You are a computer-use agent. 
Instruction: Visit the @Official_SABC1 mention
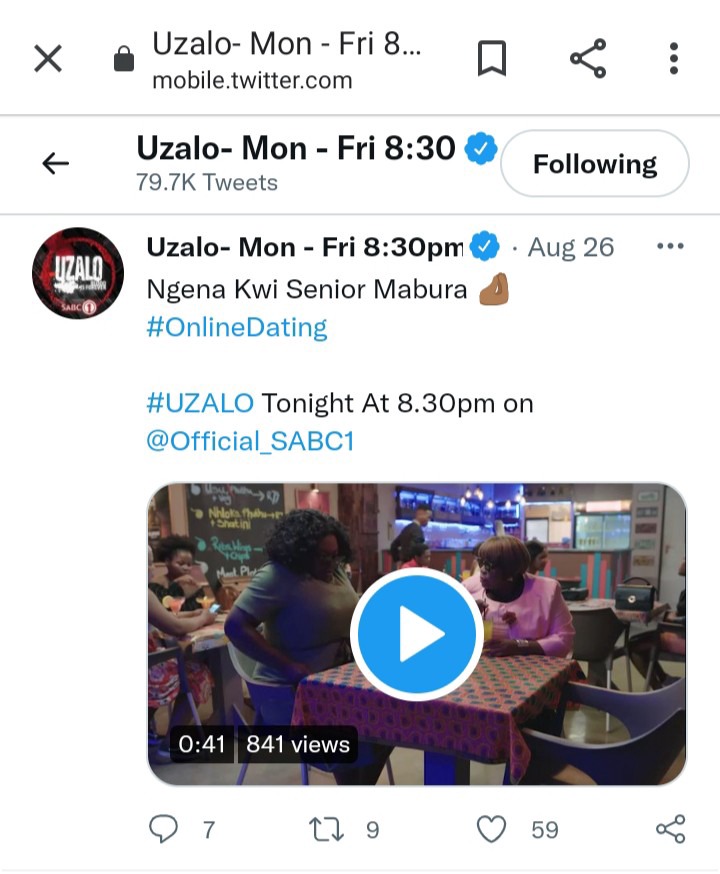(250, 441)
